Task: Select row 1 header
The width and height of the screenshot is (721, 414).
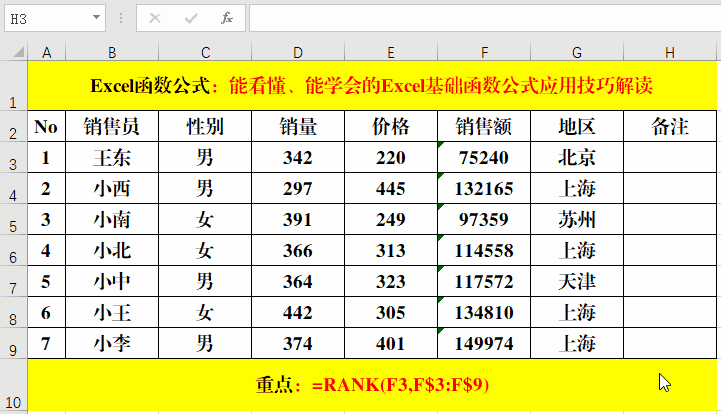Action: tap(13, 86)
